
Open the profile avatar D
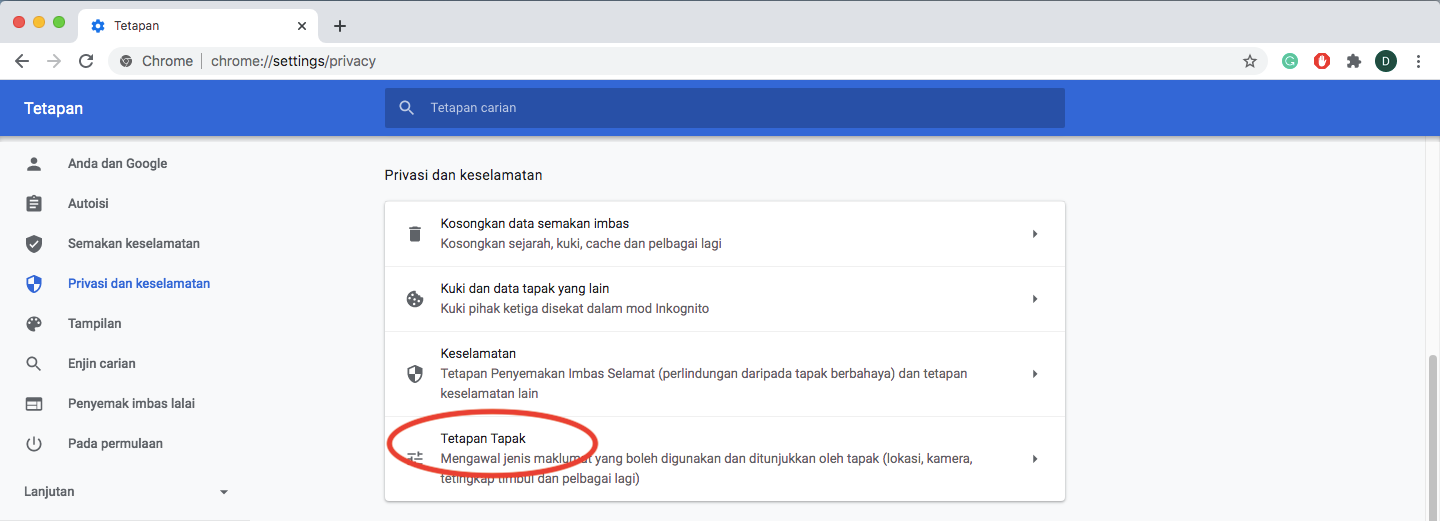tap(1386, 61)
